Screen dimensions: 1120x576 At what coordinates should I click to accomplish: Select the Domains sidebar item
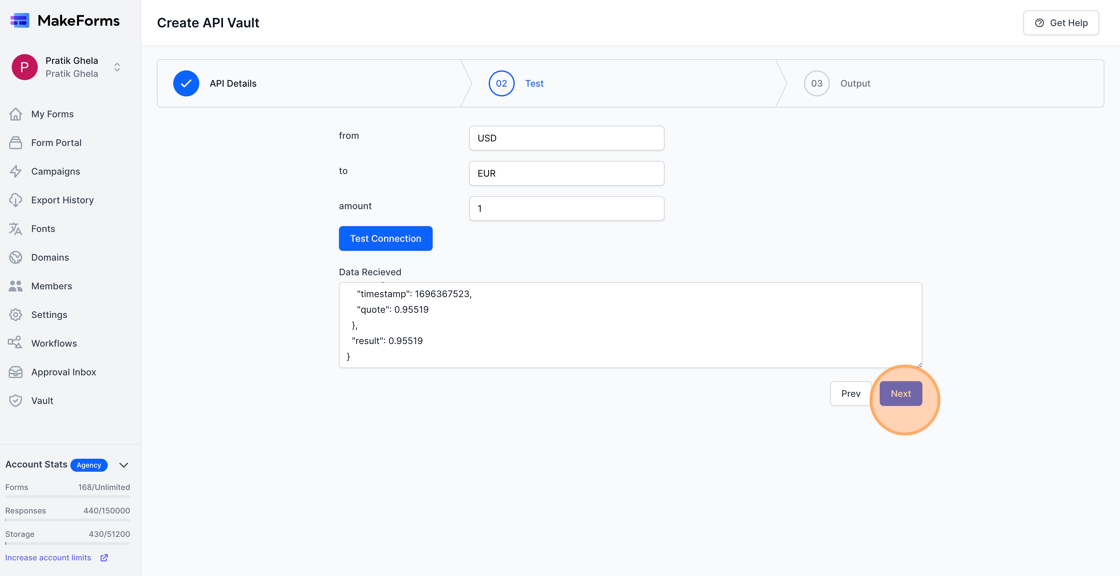click(x=47, y=257)
